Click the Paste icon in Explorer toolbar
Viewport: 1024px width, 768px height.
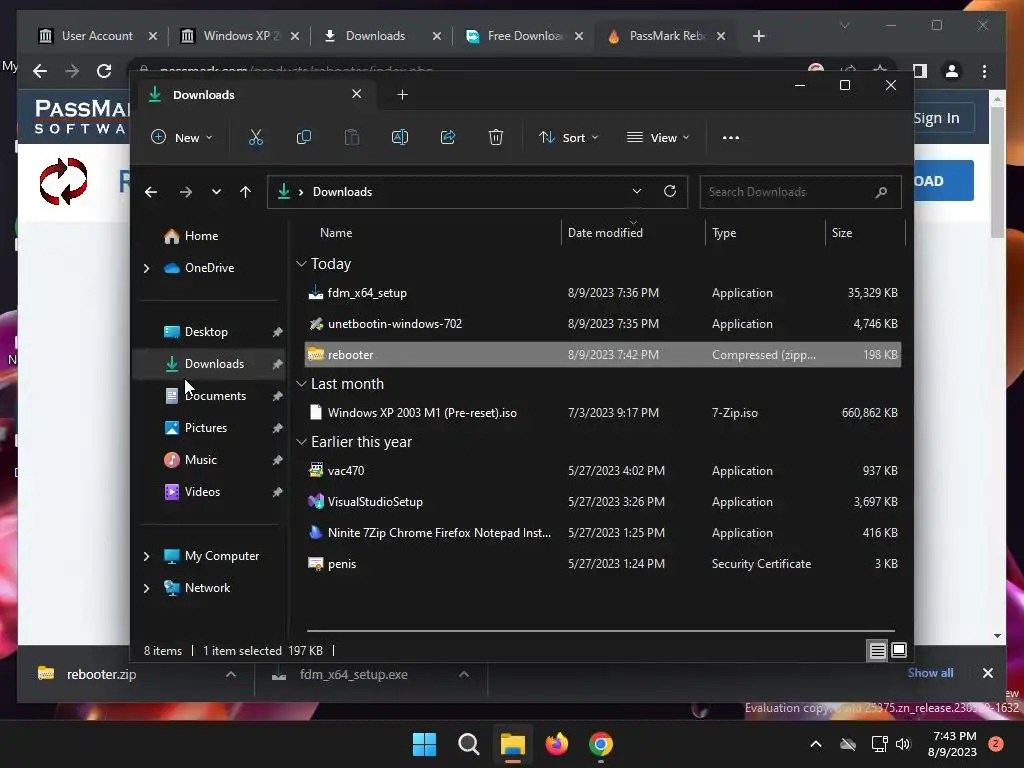pyautogui.click(x=352, y=137)
